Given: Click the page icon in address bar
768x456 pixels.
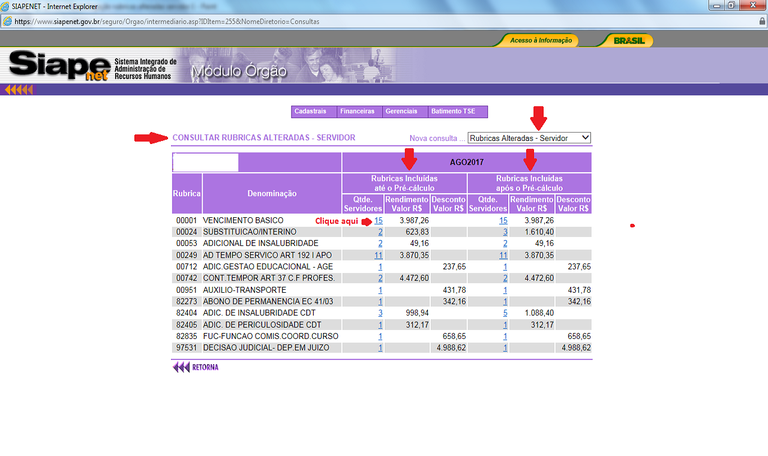Looking at the screenshot, I should tap(7, 21).
